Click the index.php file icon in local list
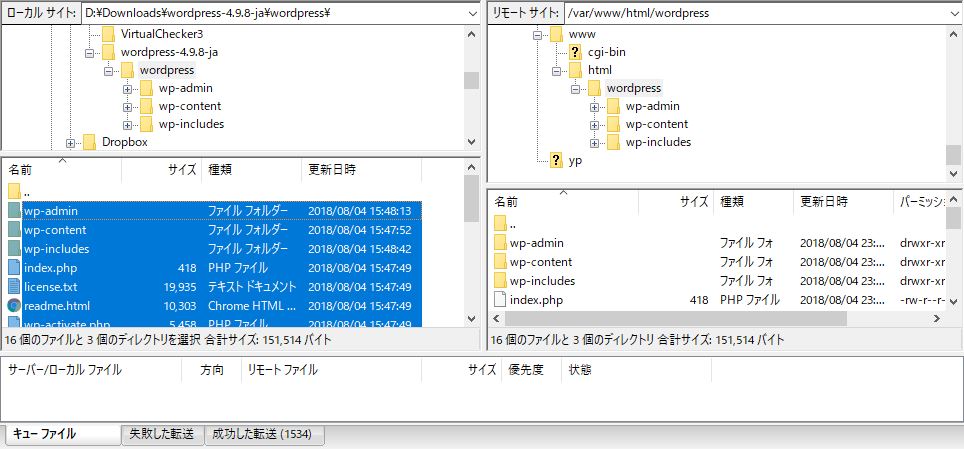Screen dimensions: 964x449 pyautogui.click(x=14, y=268)
